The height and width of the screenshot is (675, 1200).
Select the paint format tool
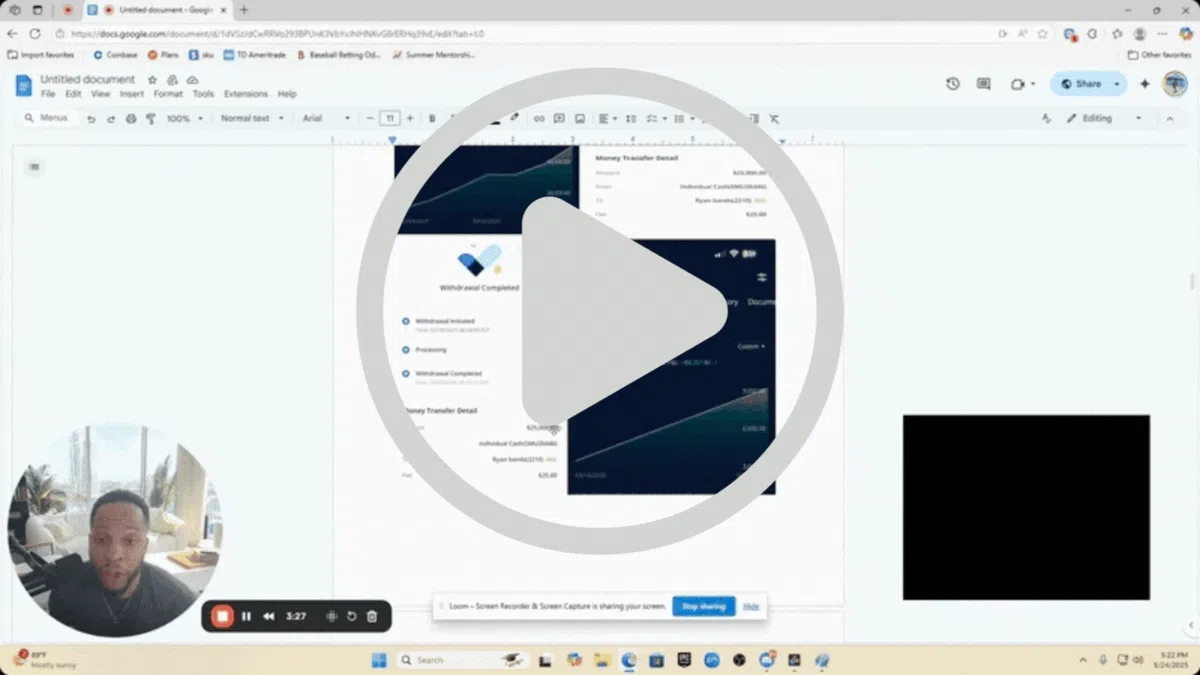[151, 118]
